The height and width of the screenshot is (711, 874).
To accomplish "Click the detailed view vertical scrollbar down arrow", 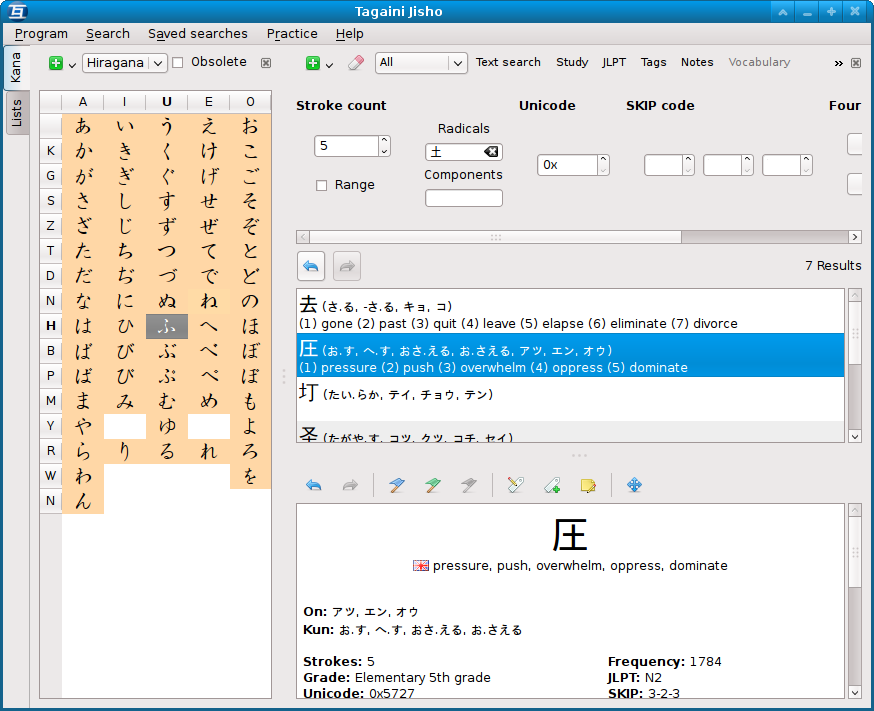I will [x=854, y=692].
